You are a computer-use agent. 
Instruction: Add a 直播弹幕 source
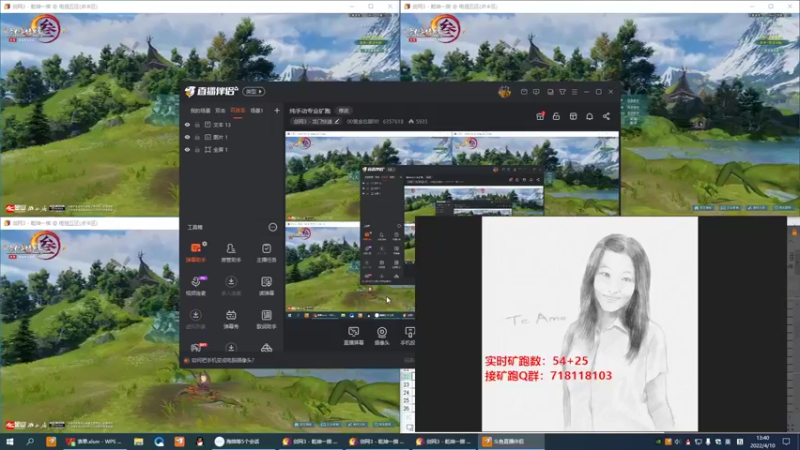pos(353,336)
